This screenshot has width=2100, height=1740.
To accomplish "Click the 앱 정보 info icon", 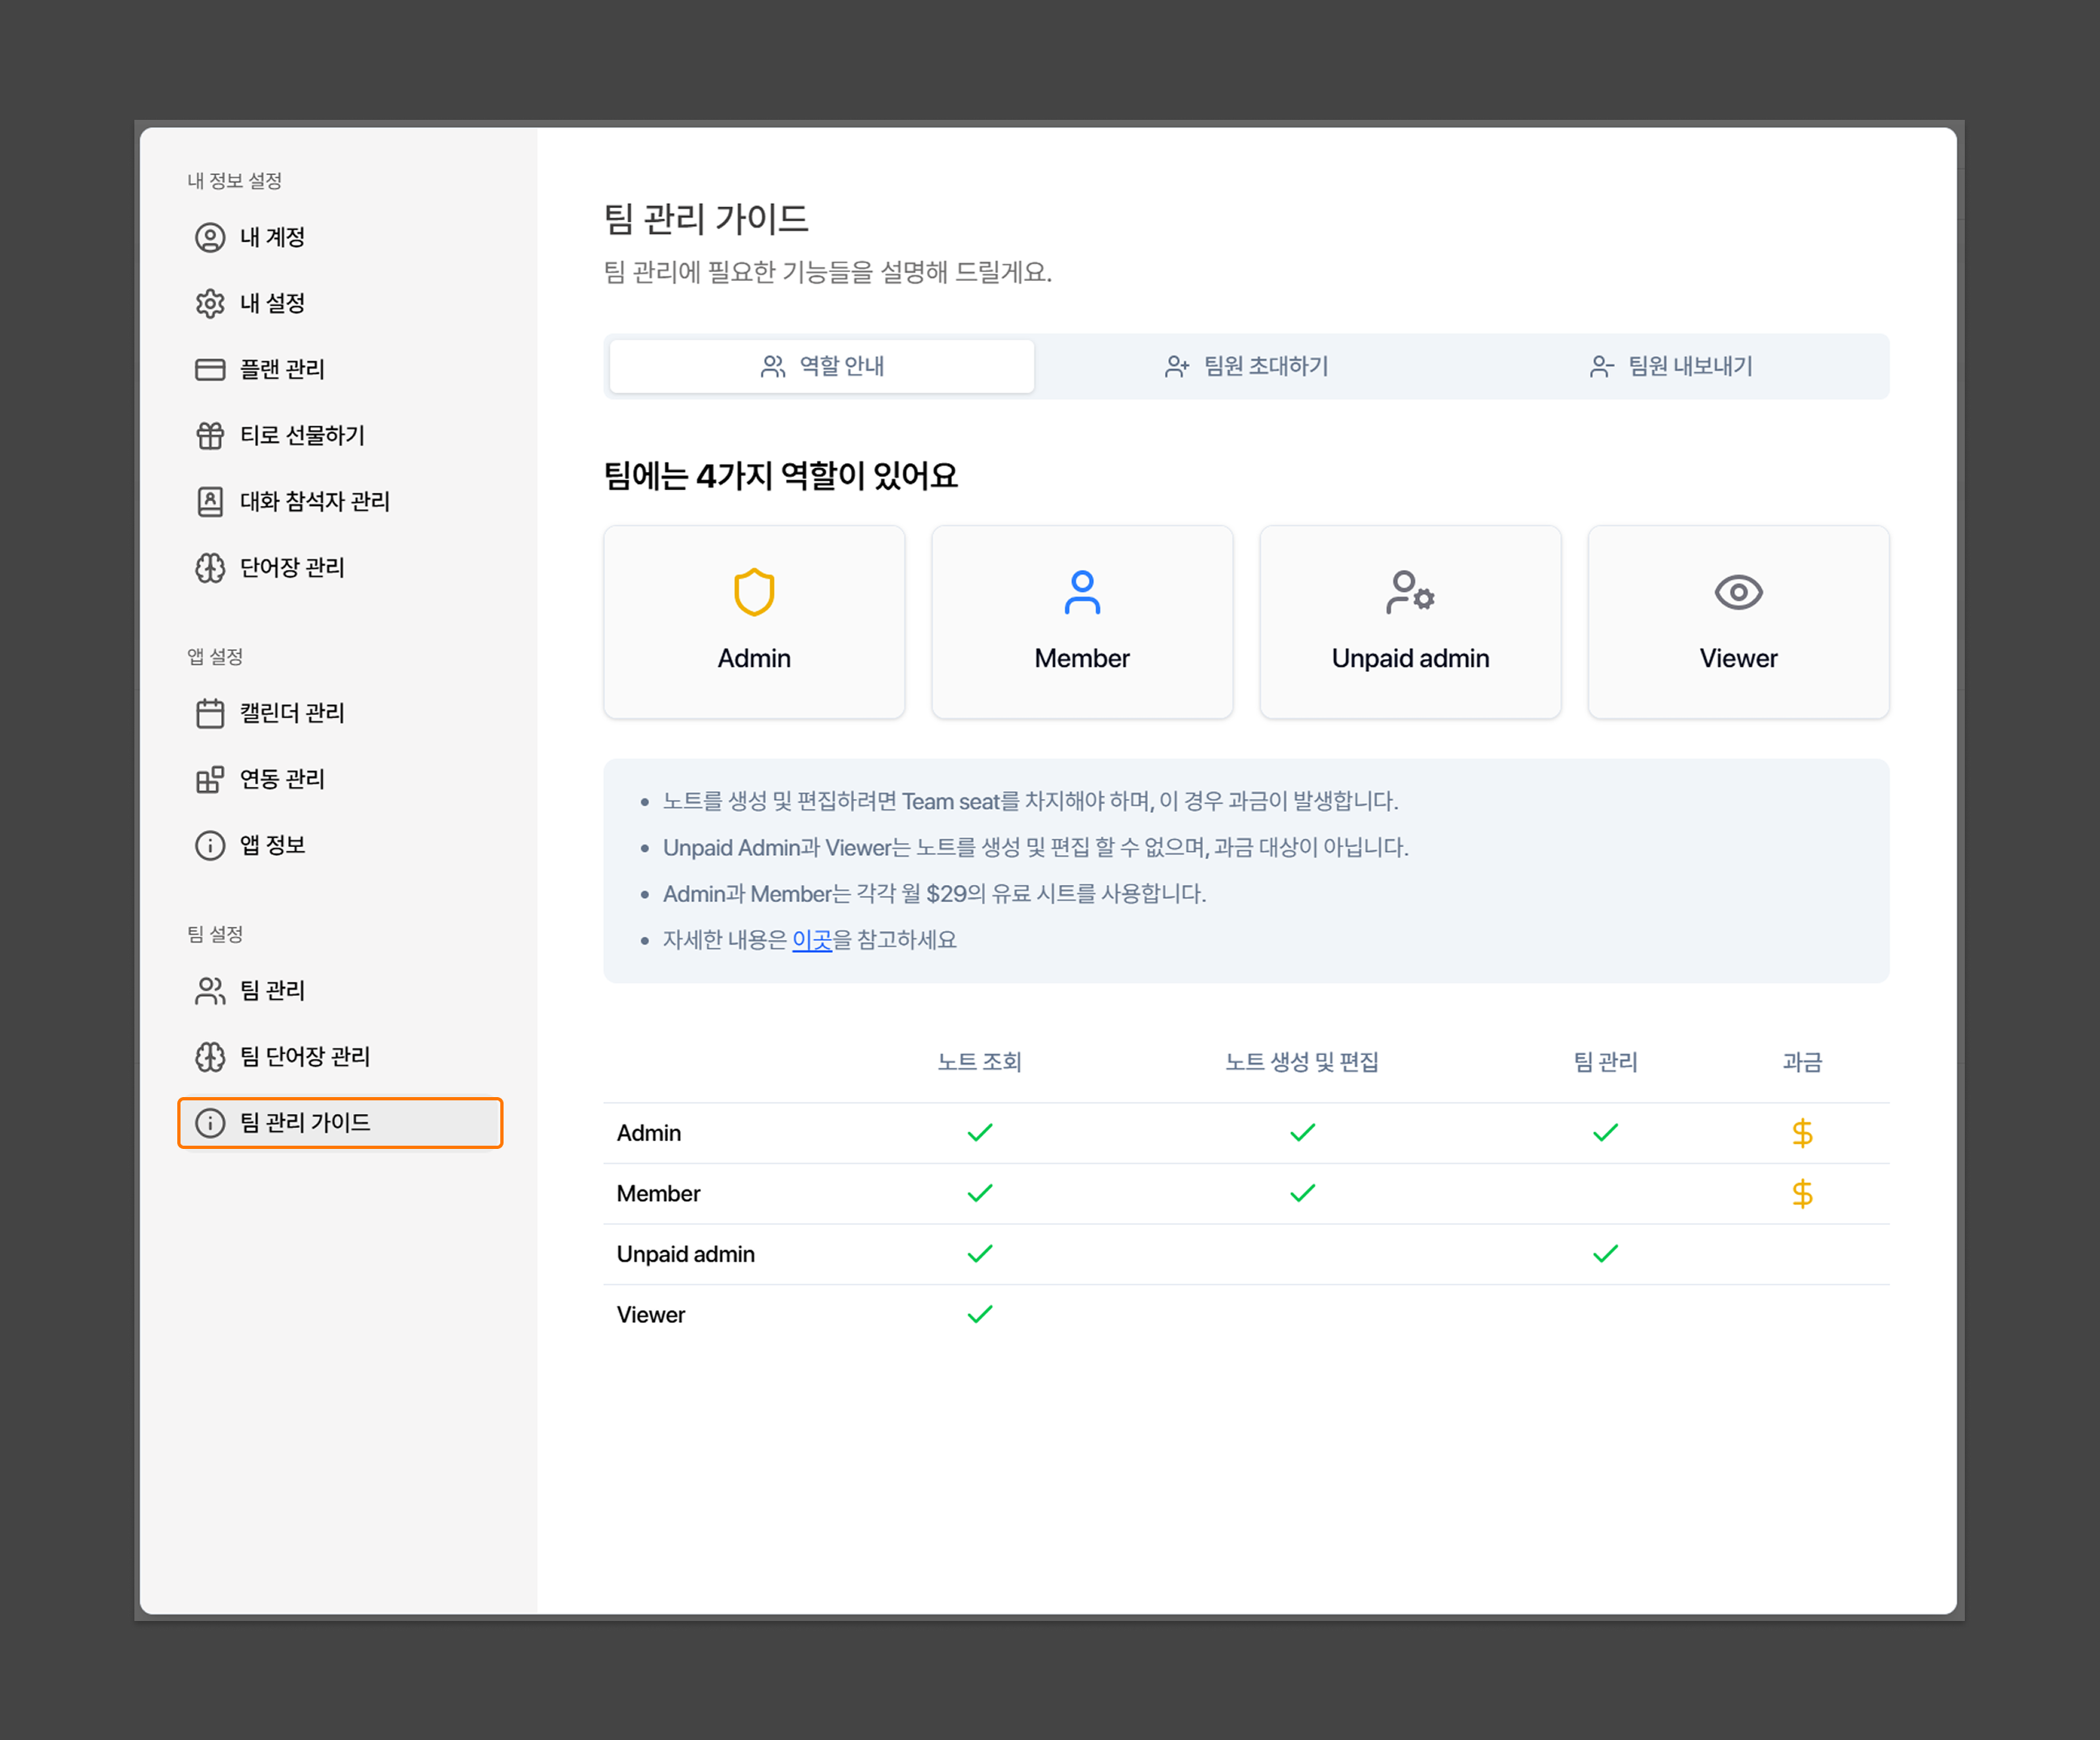I will tap(210, 845).
